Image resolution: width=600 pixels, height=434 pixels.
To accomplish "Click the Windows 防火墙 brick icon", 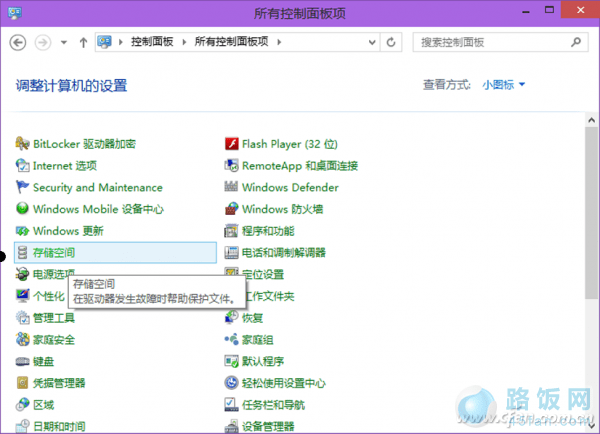I will [x=232, y=209].
